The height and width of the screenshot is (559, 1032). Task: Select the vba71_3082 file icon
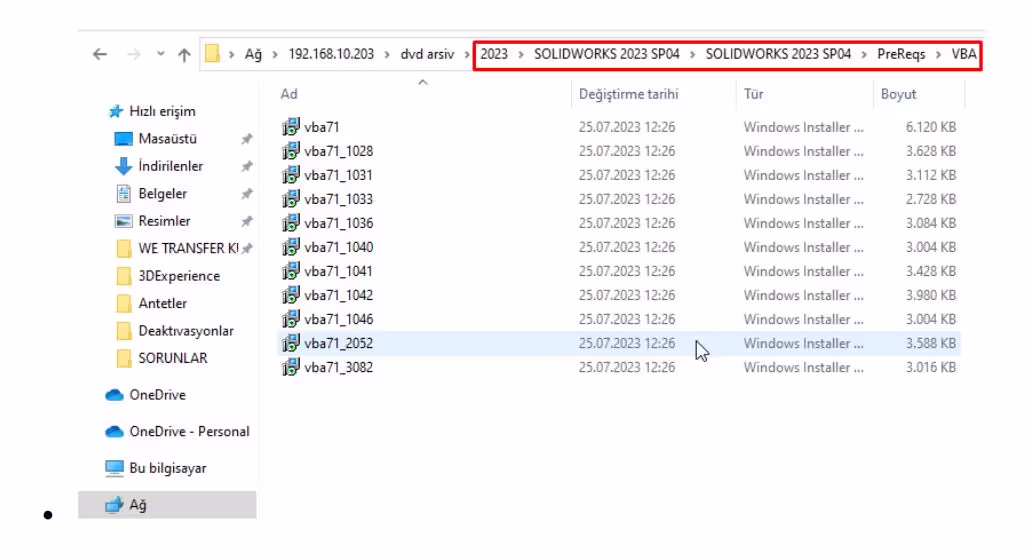point(291,367)
